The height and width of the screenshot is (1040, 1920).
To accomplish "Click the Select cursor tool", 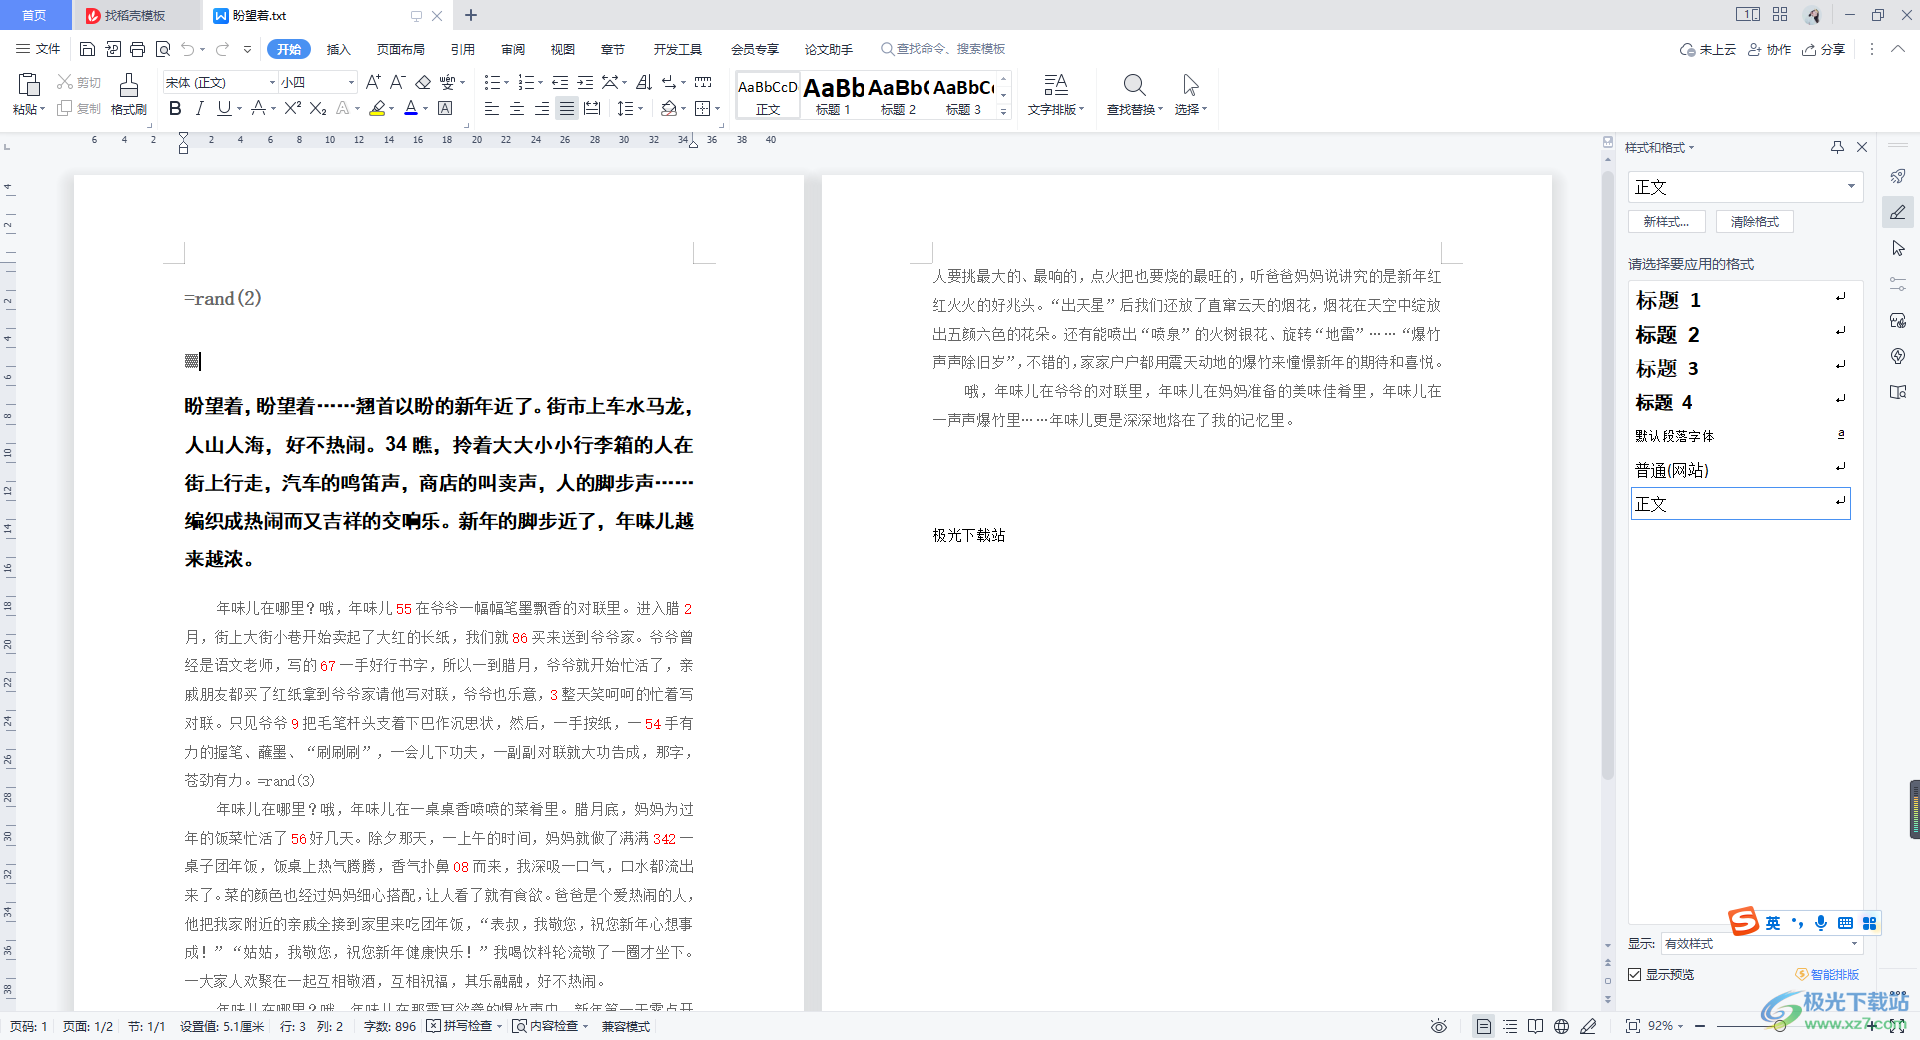I will click(1190, 85).
